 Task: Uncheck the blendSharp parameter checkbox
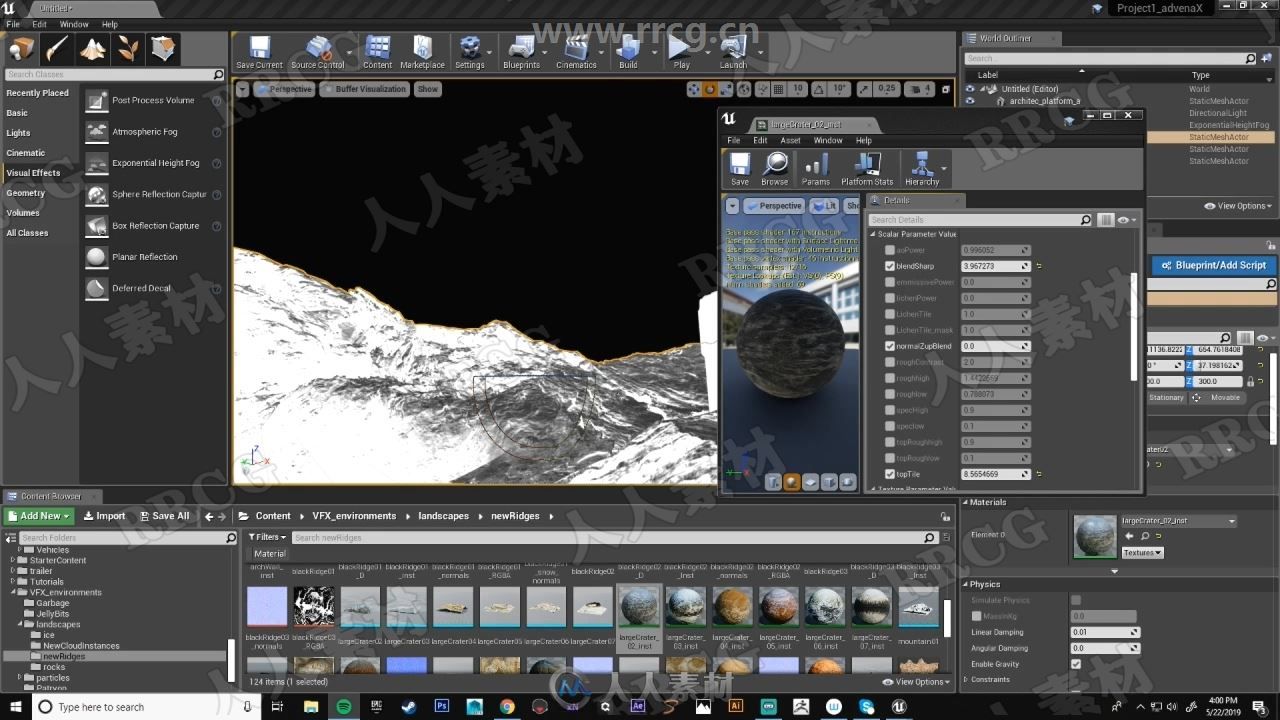(890, 266)
